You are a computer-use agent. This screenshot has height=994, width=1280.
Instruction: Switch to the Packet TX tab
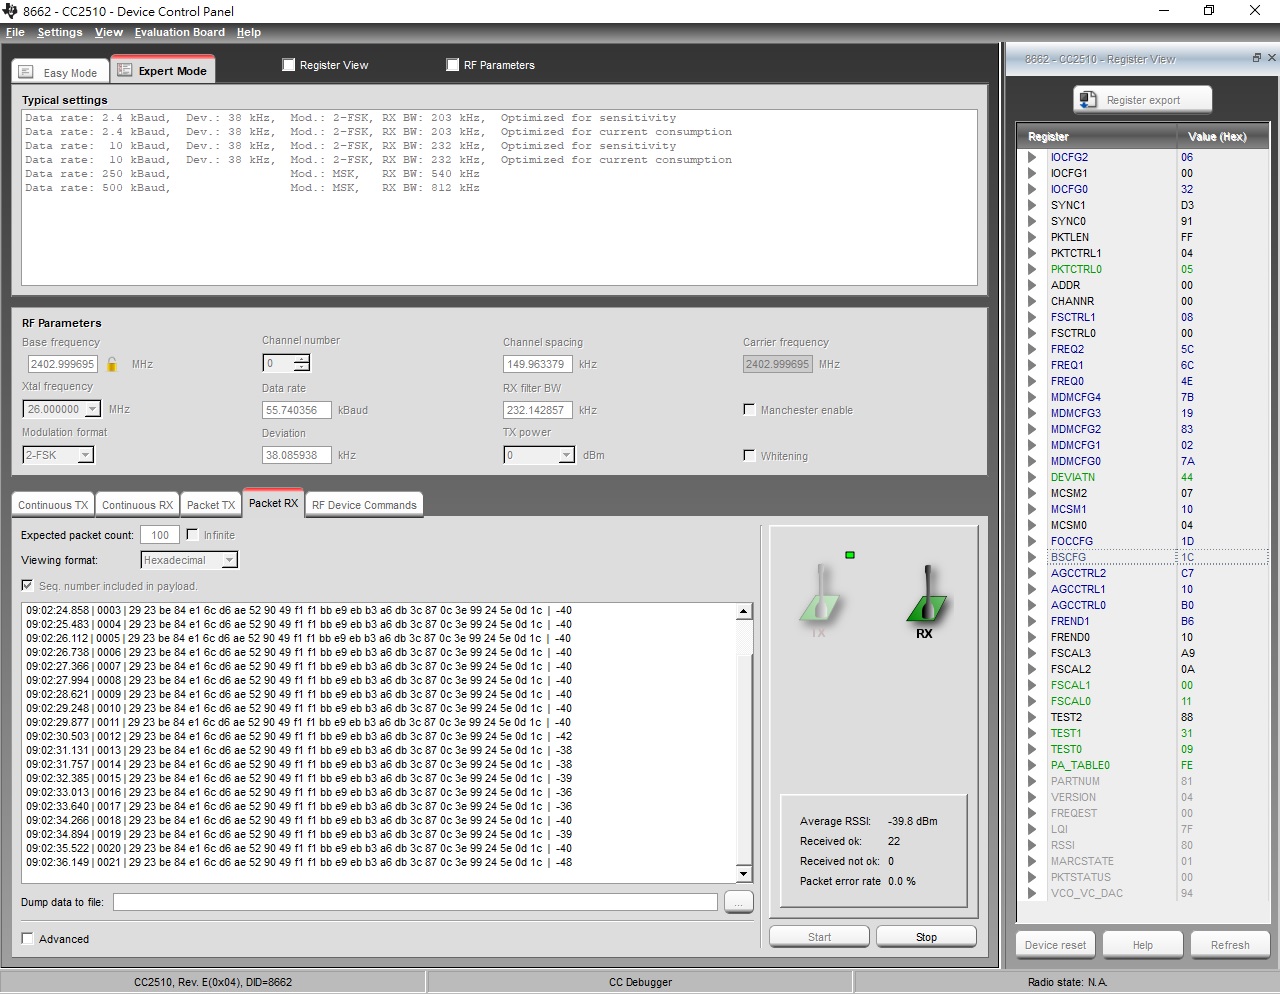tap(211, 505)
